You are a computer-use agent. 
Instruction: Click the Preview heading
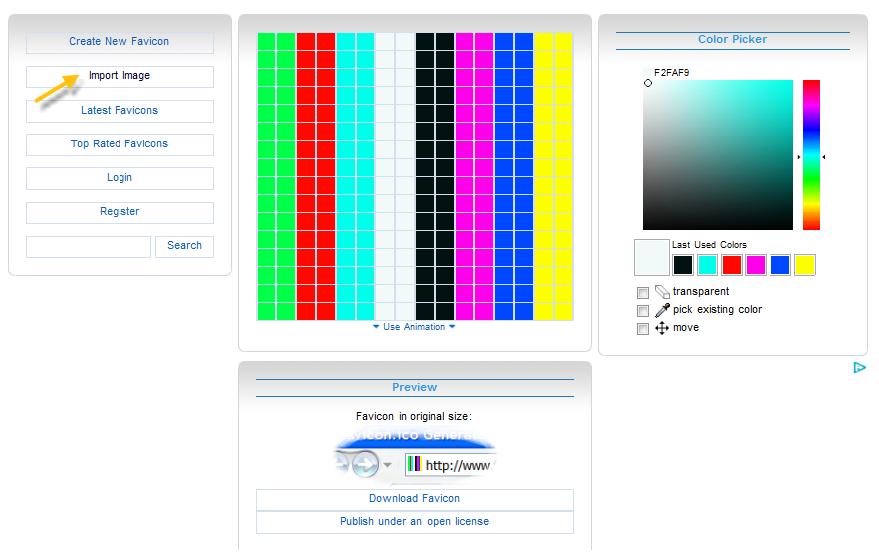coord(414,387)
